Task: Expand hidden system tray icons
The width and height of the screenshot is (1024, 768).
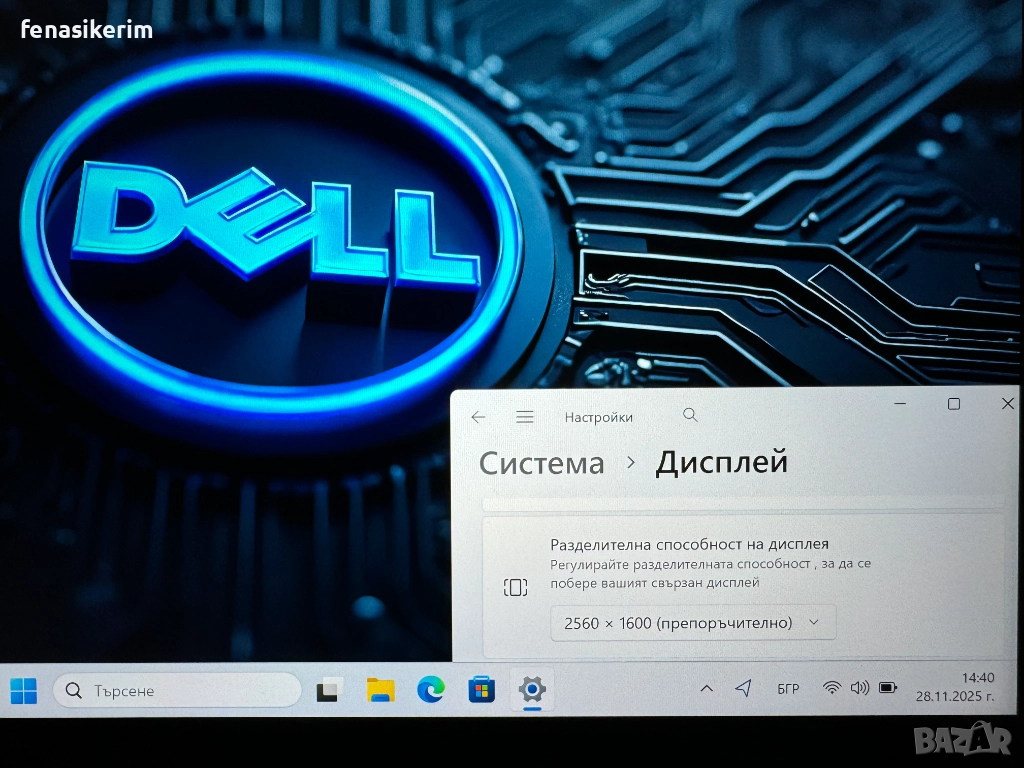Action: coord(706,688)
